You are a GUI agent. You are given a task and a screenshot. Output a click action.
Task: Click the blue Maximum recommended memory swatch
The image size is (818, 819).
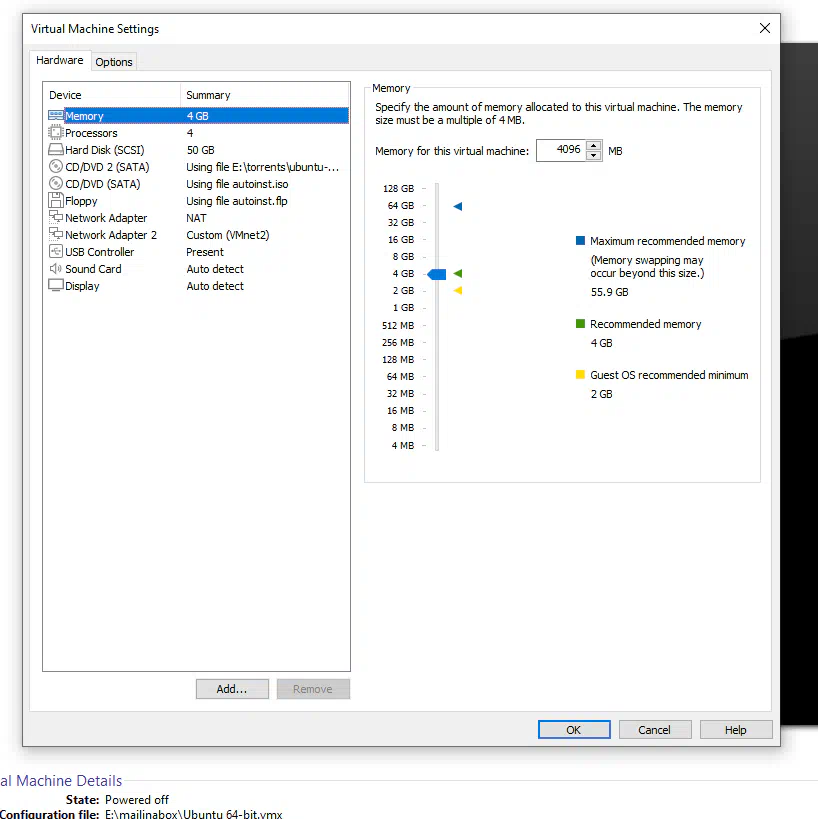[x=580, y=241]
